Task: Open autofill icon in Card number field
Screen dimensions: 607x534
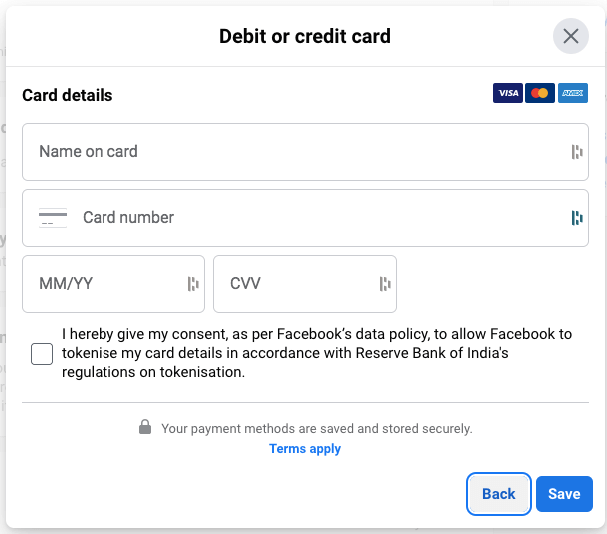Action: pyautogui.click(x=577, y=218)
